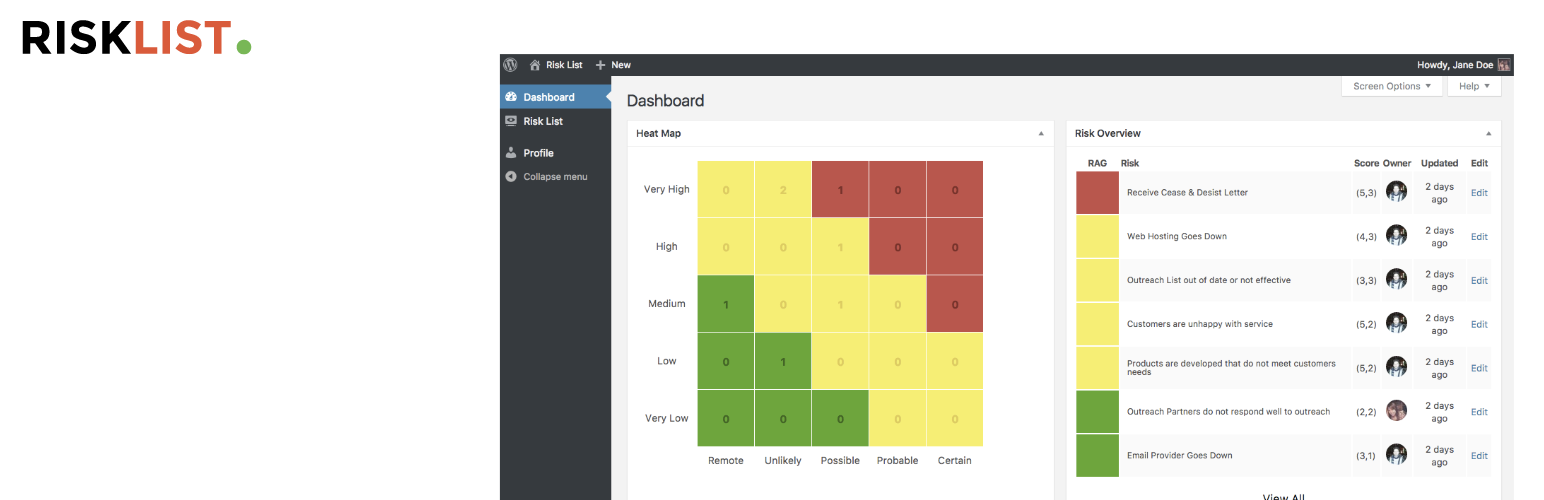The height and width of the screenshot is (500, 1544).
Task: Click the Risk List sidebar icon
Action: pos(511,121)
